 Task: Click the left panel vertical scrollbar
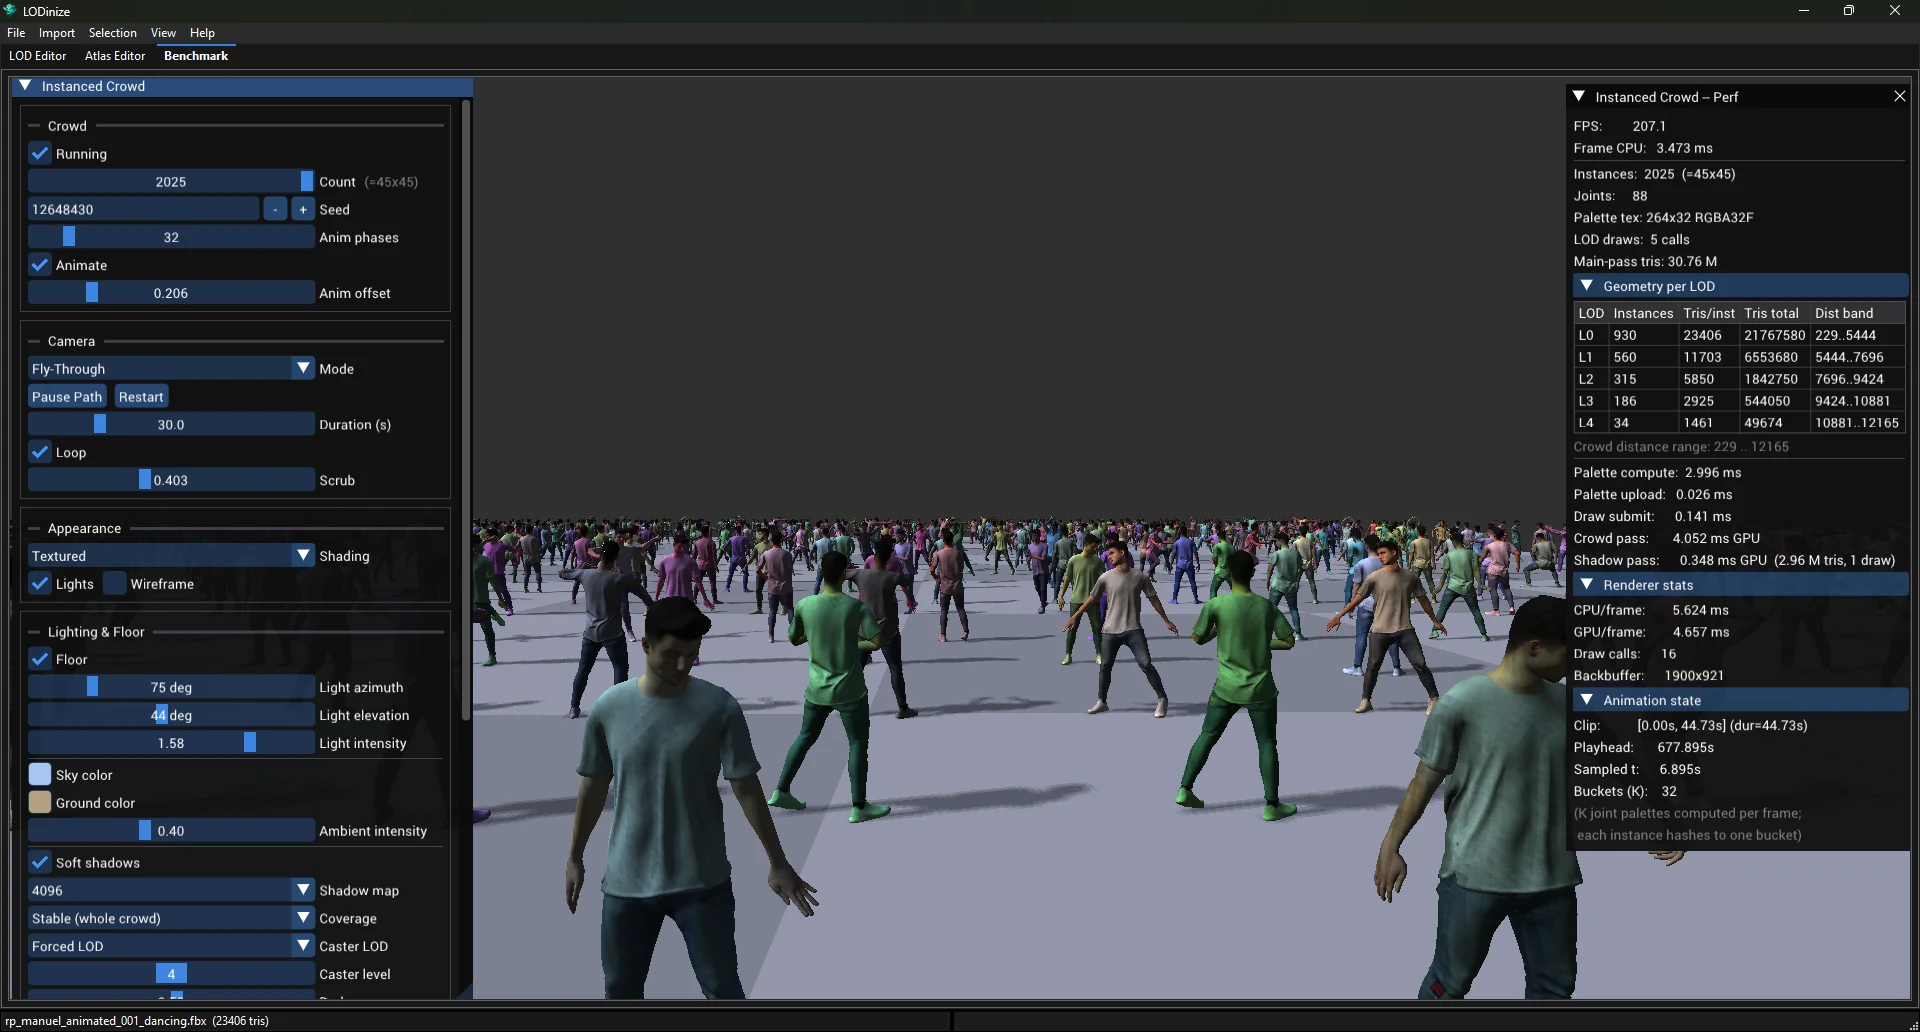[x=466, y=410]
